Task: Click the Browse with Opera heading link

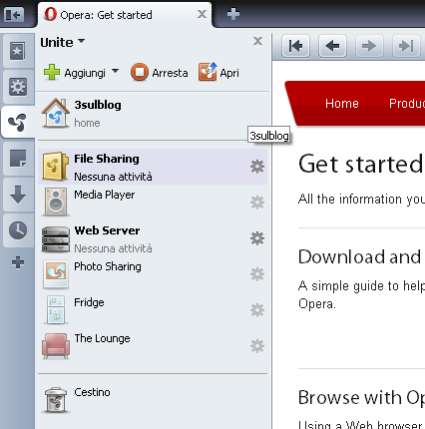Action: coord(361,397)
